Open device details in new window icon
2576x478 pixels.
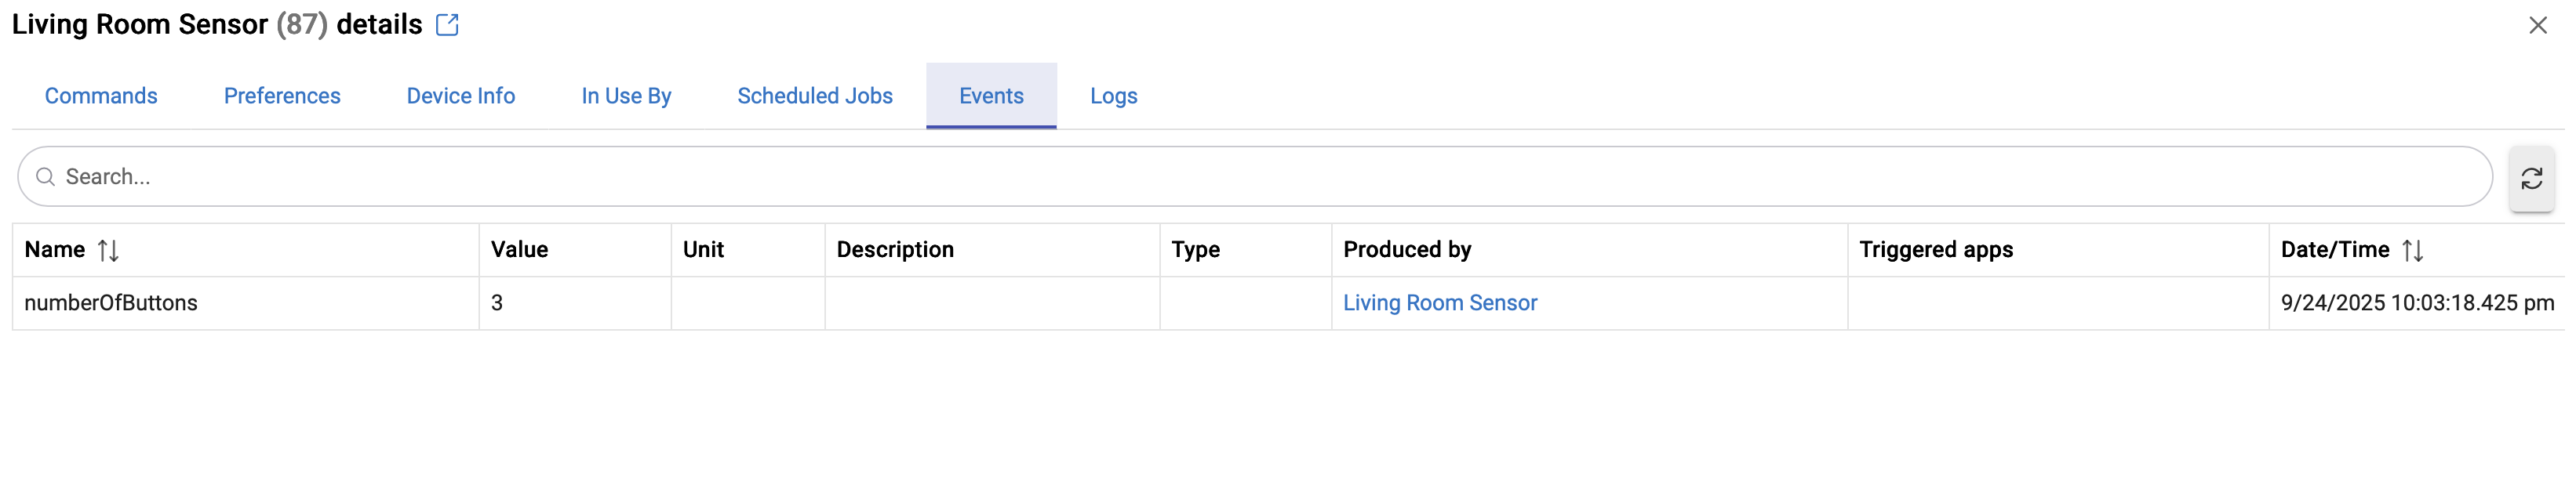(447, 25)
